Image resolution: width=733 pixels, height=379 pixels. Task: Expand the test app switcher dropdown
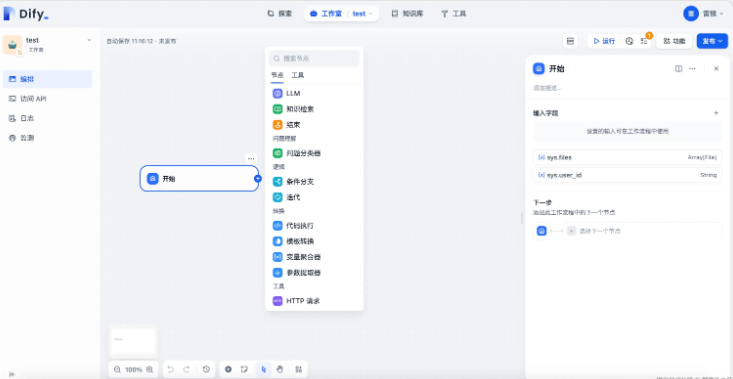(363, 14)
